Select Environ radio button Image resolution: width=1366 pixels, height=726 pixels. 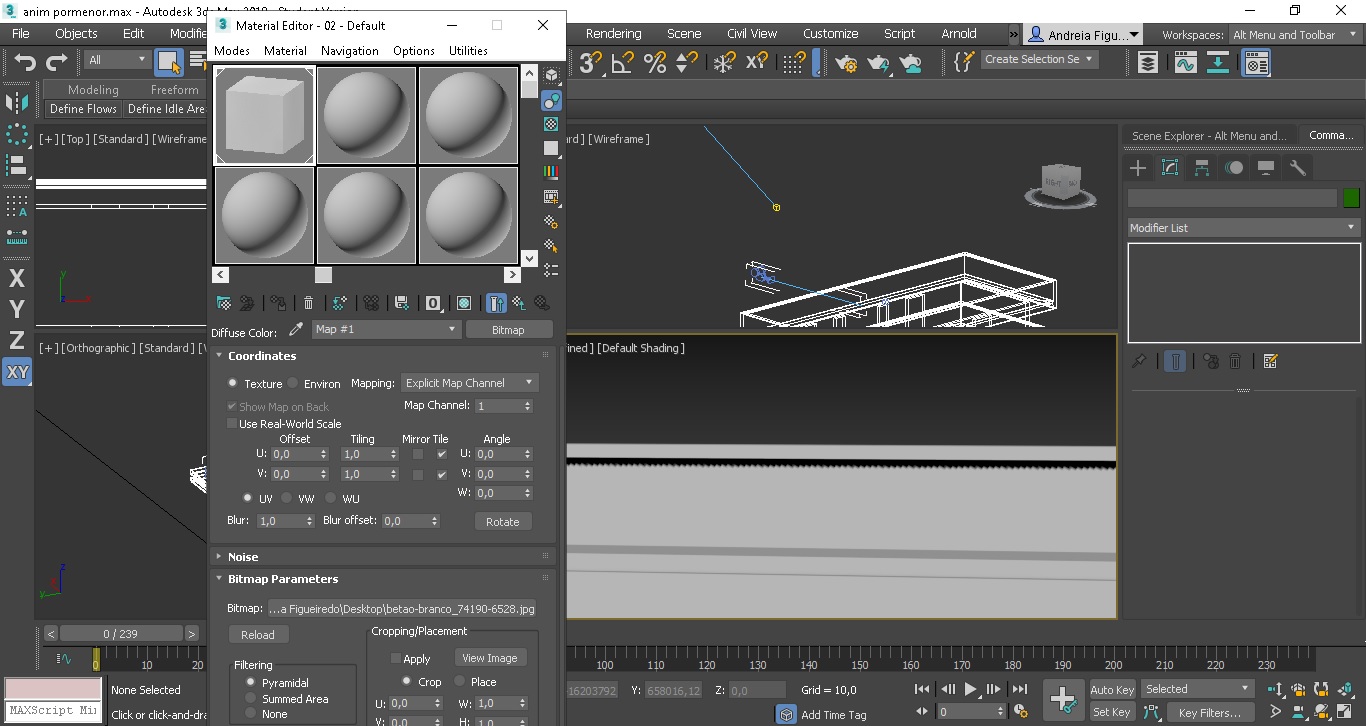[293, 383]
